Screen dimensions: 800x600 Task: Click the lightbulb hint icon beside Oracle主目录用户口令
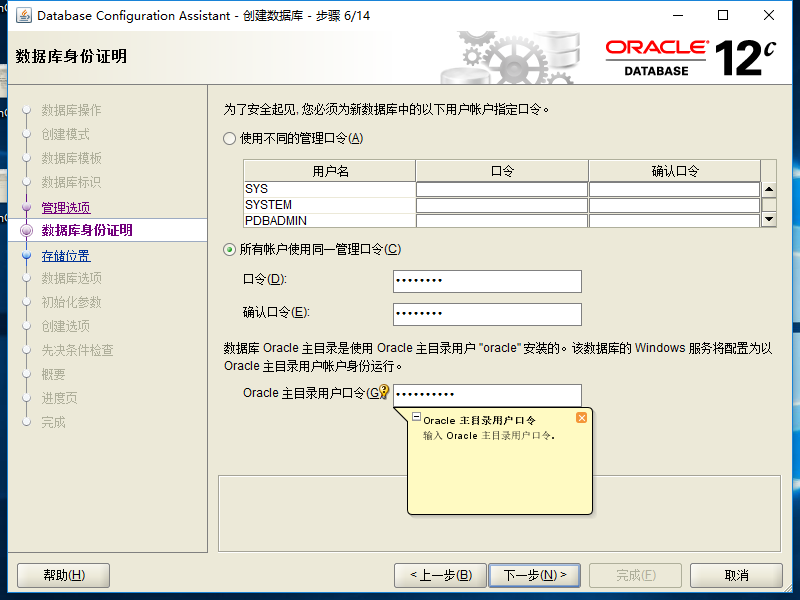coord(384,392)
